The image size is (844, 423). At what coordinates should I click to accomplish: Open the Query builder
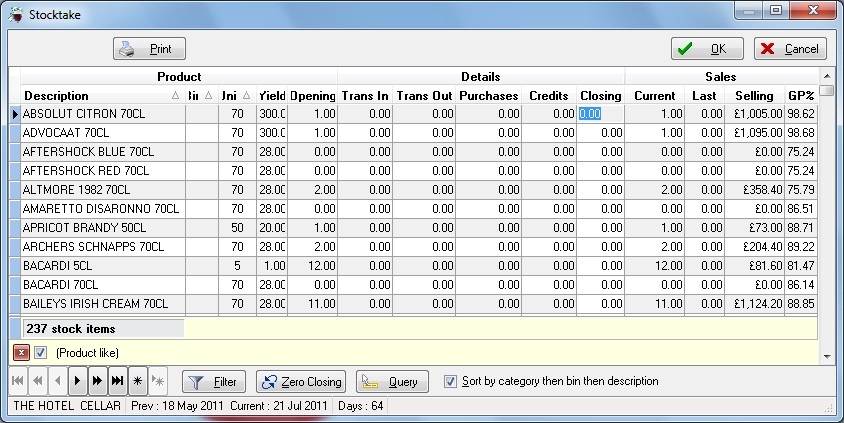coord(392,382)
